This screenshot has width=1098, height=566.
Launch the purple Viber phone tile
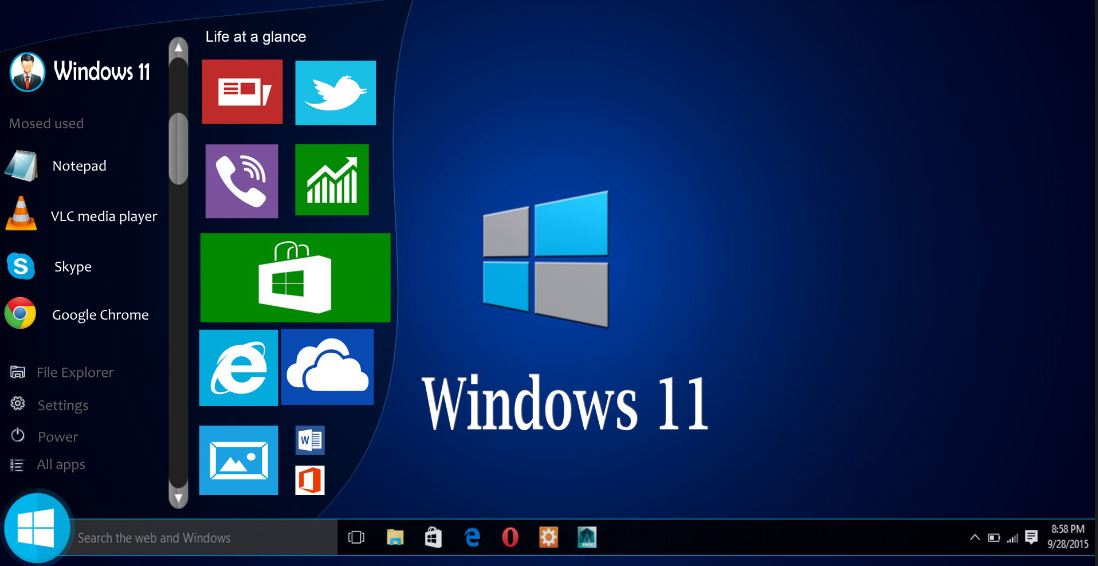tap(242, 181)
